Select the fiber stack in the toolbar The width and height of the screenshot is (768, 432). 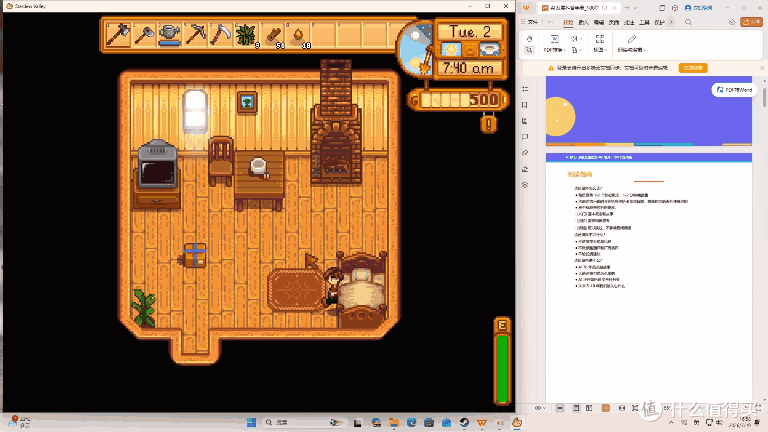246,35
